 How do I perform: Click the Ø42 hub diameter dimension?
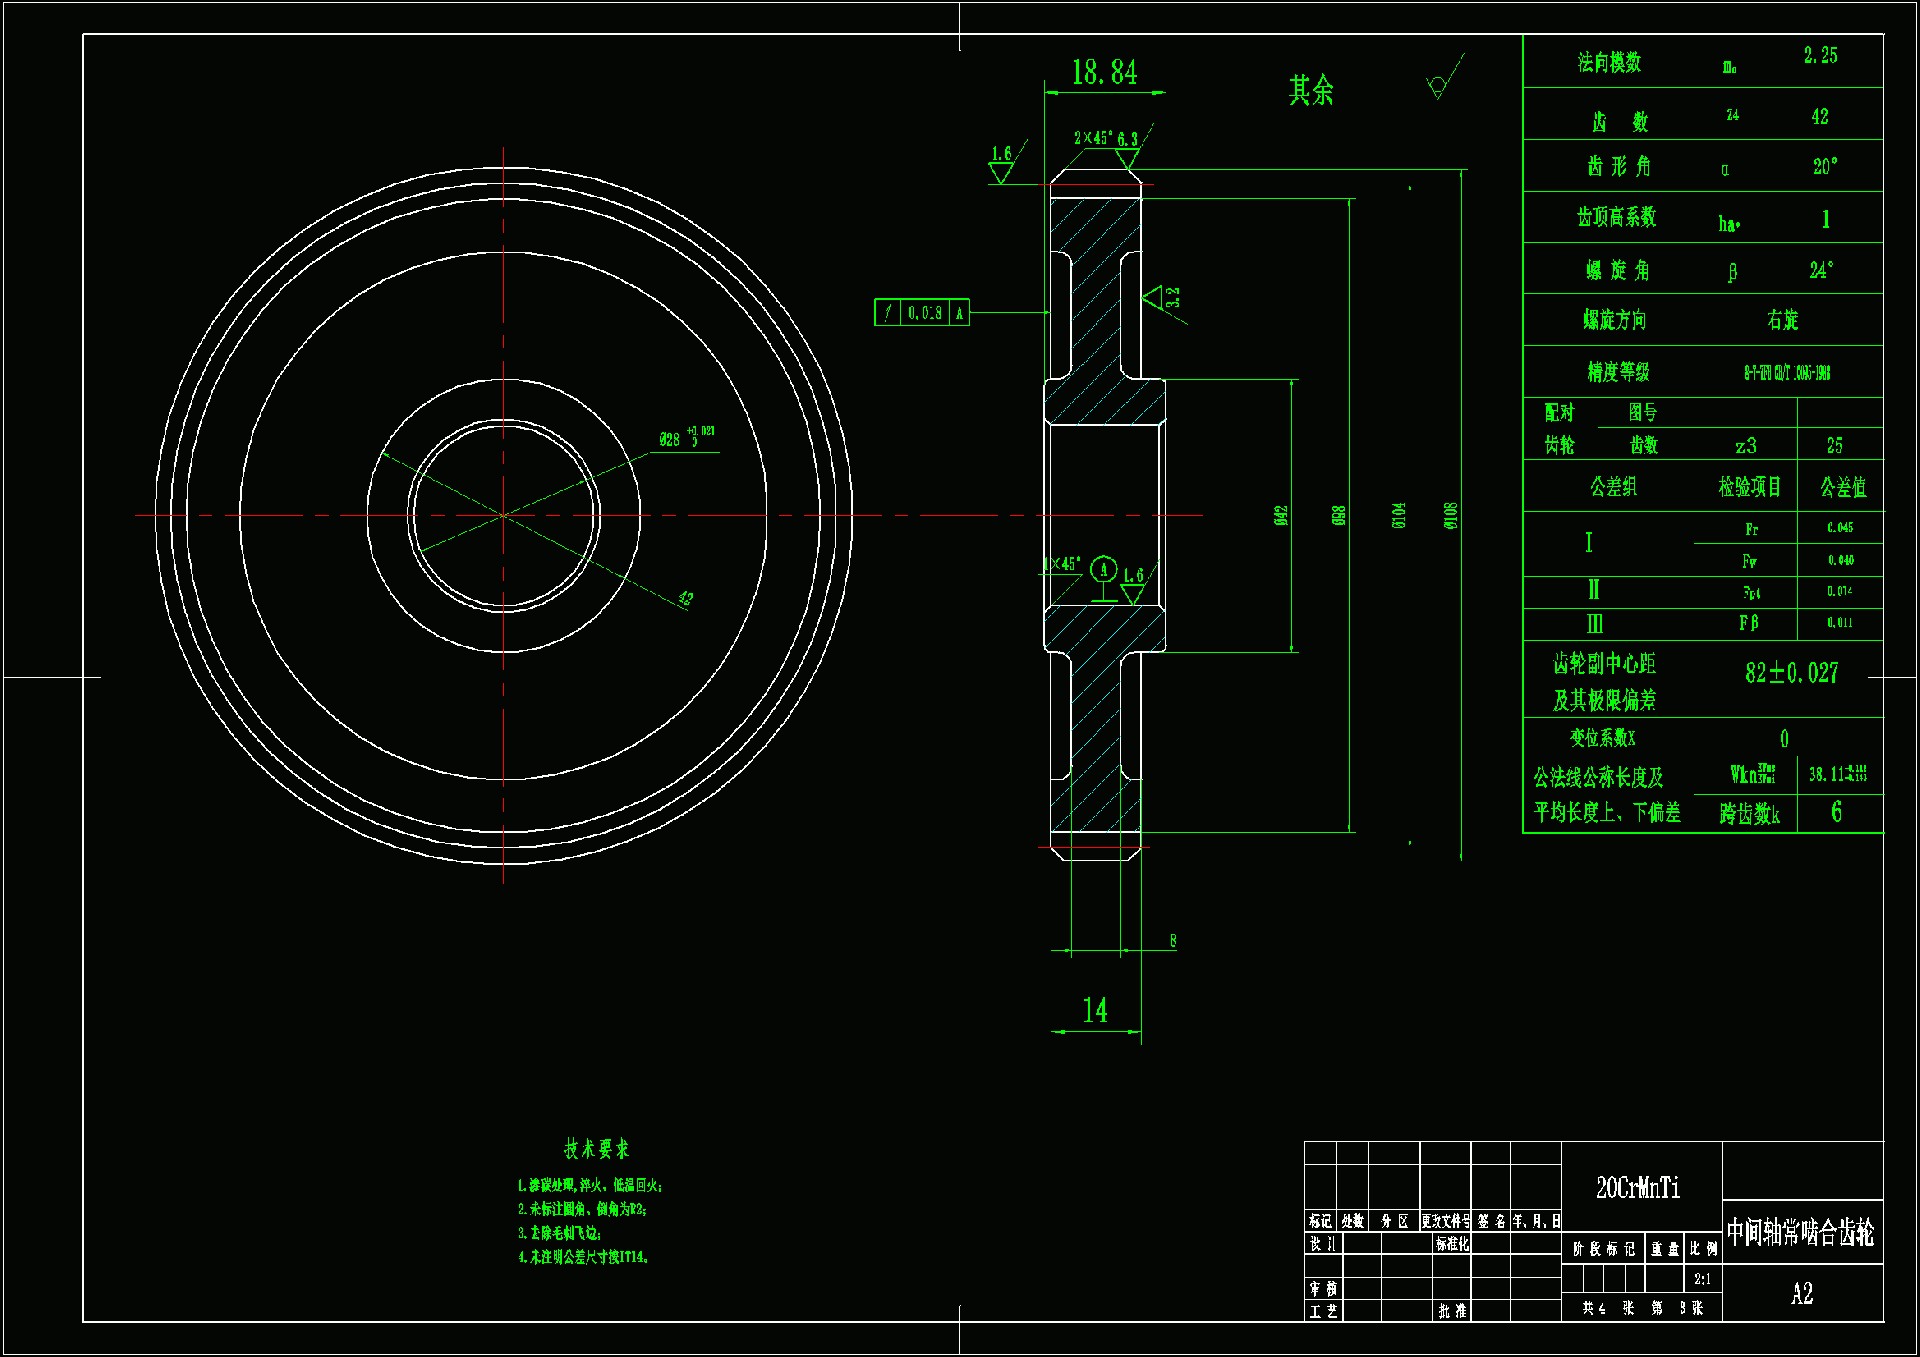(x=1281, y=515)
